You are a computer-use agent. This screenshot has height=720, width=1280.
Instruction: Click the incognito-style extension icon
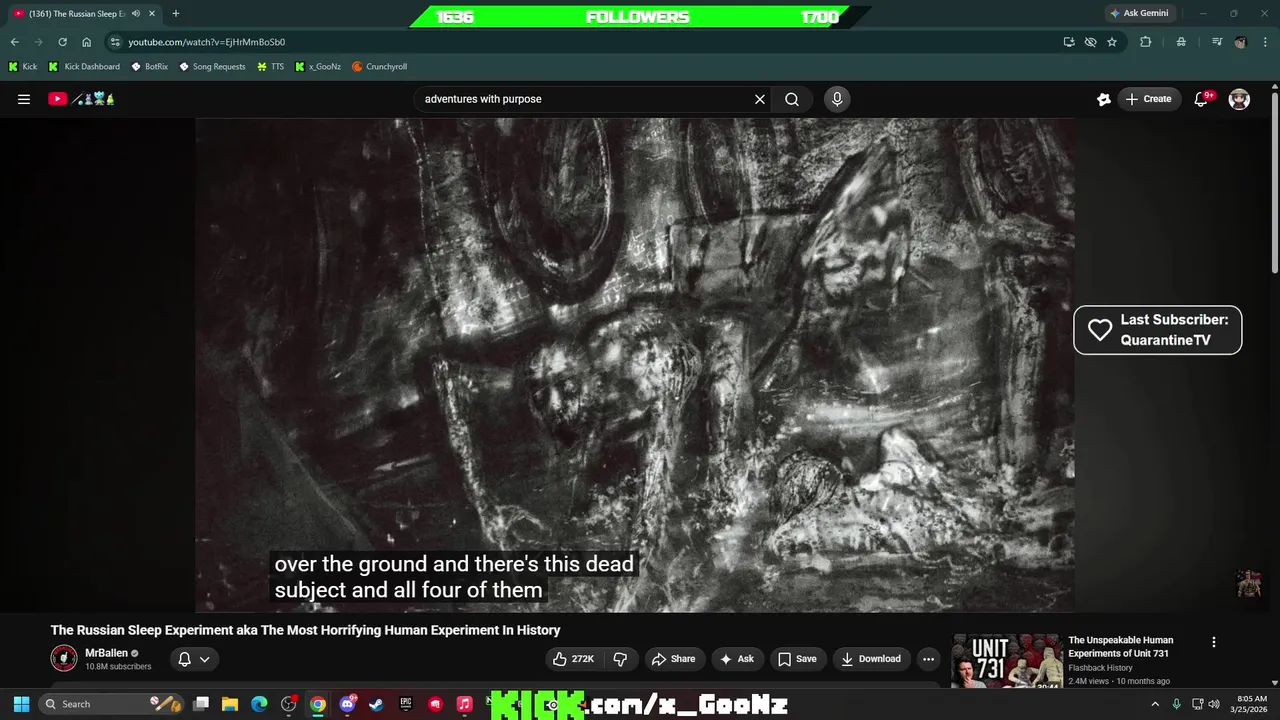(1181, 42)
